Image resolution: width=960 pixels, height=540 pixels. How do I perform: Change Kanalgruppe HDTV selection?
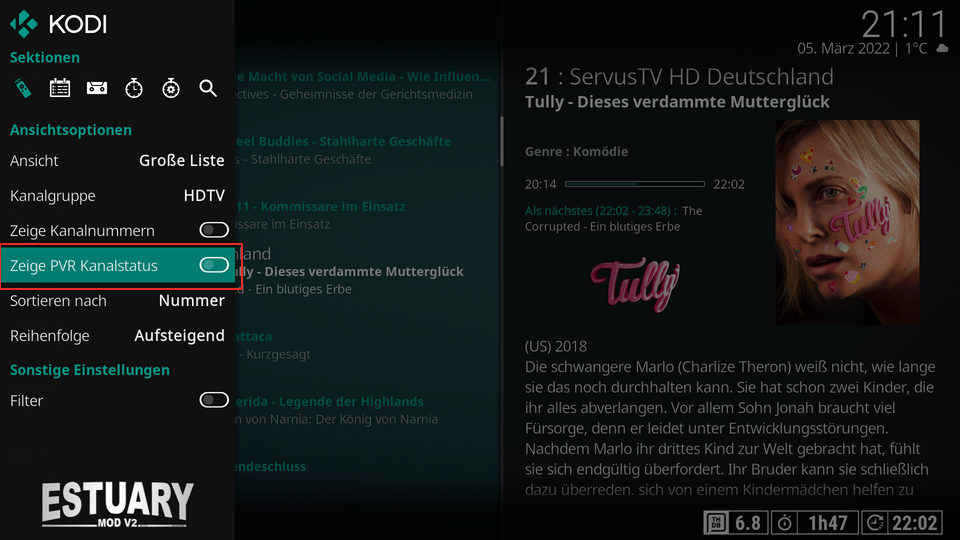118,195
